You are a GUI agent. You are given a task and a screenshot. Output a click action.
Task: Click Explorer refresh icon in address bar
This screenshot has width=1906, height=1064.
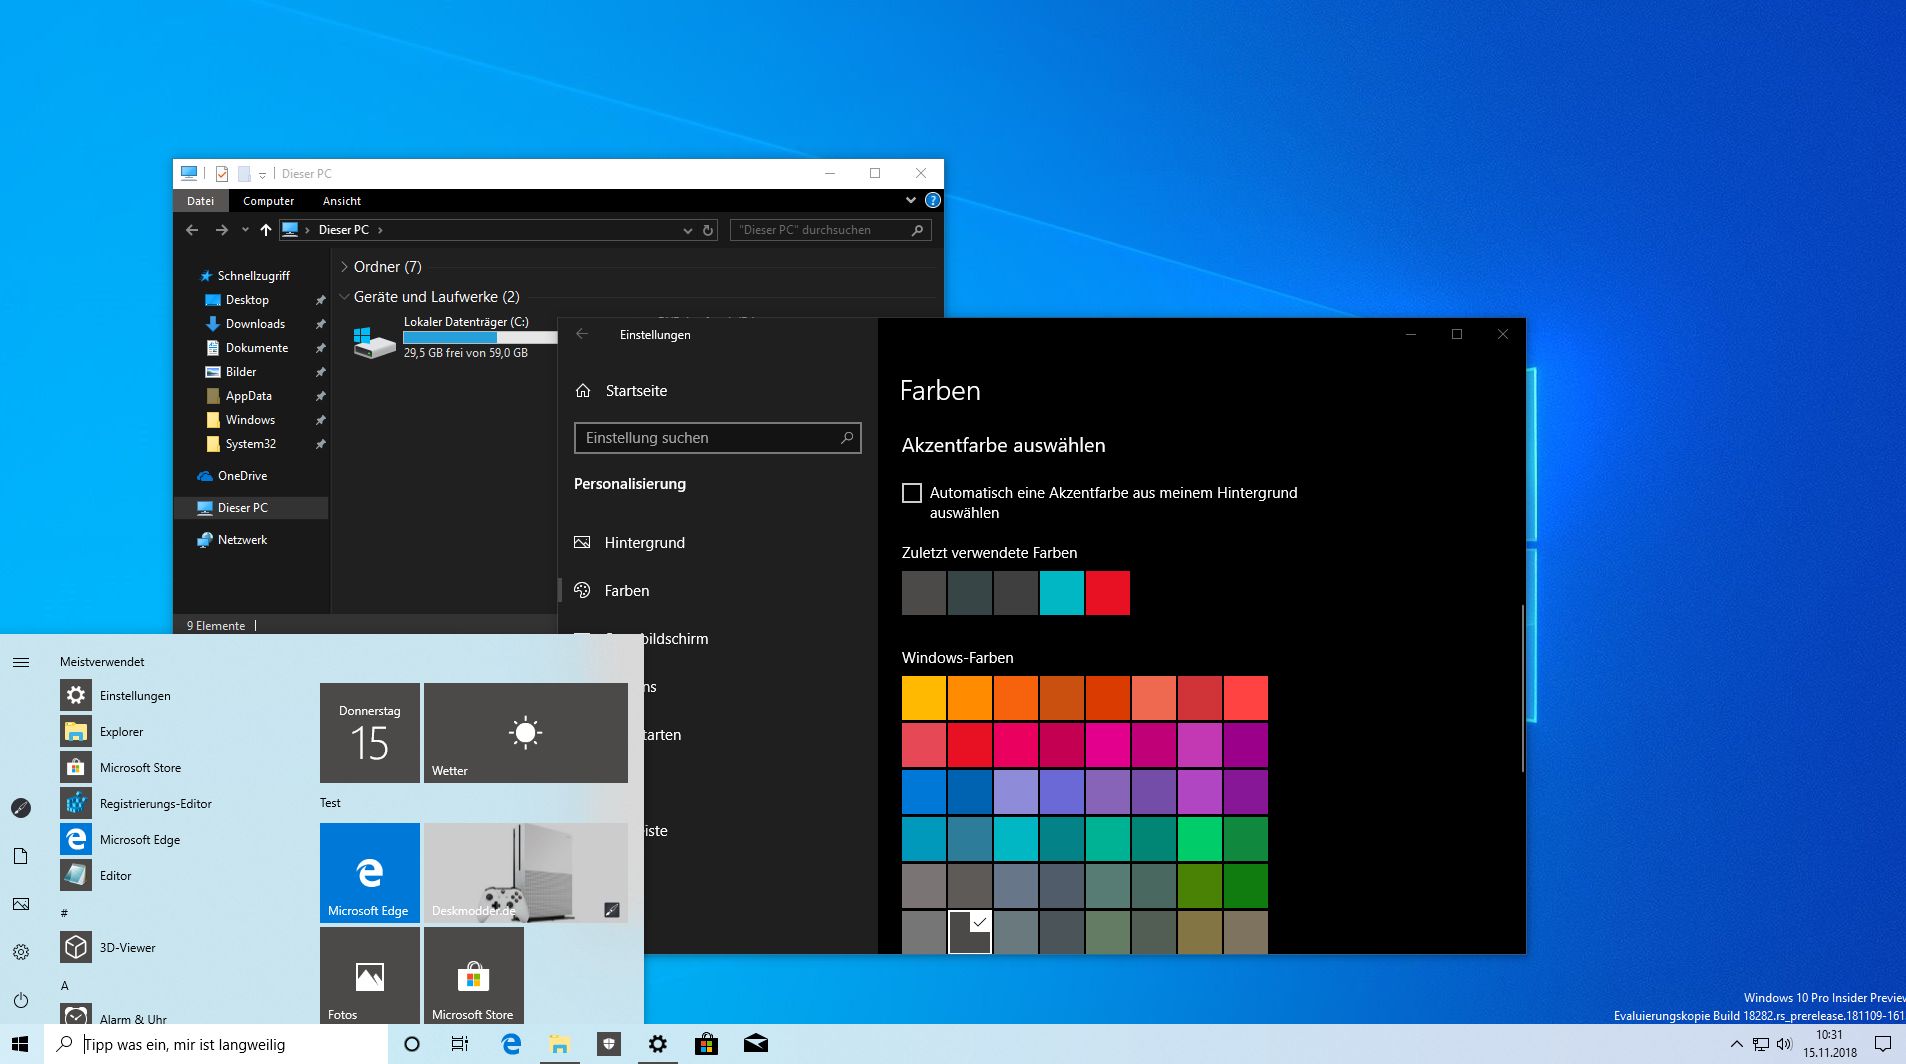click(x=708, y=230)
